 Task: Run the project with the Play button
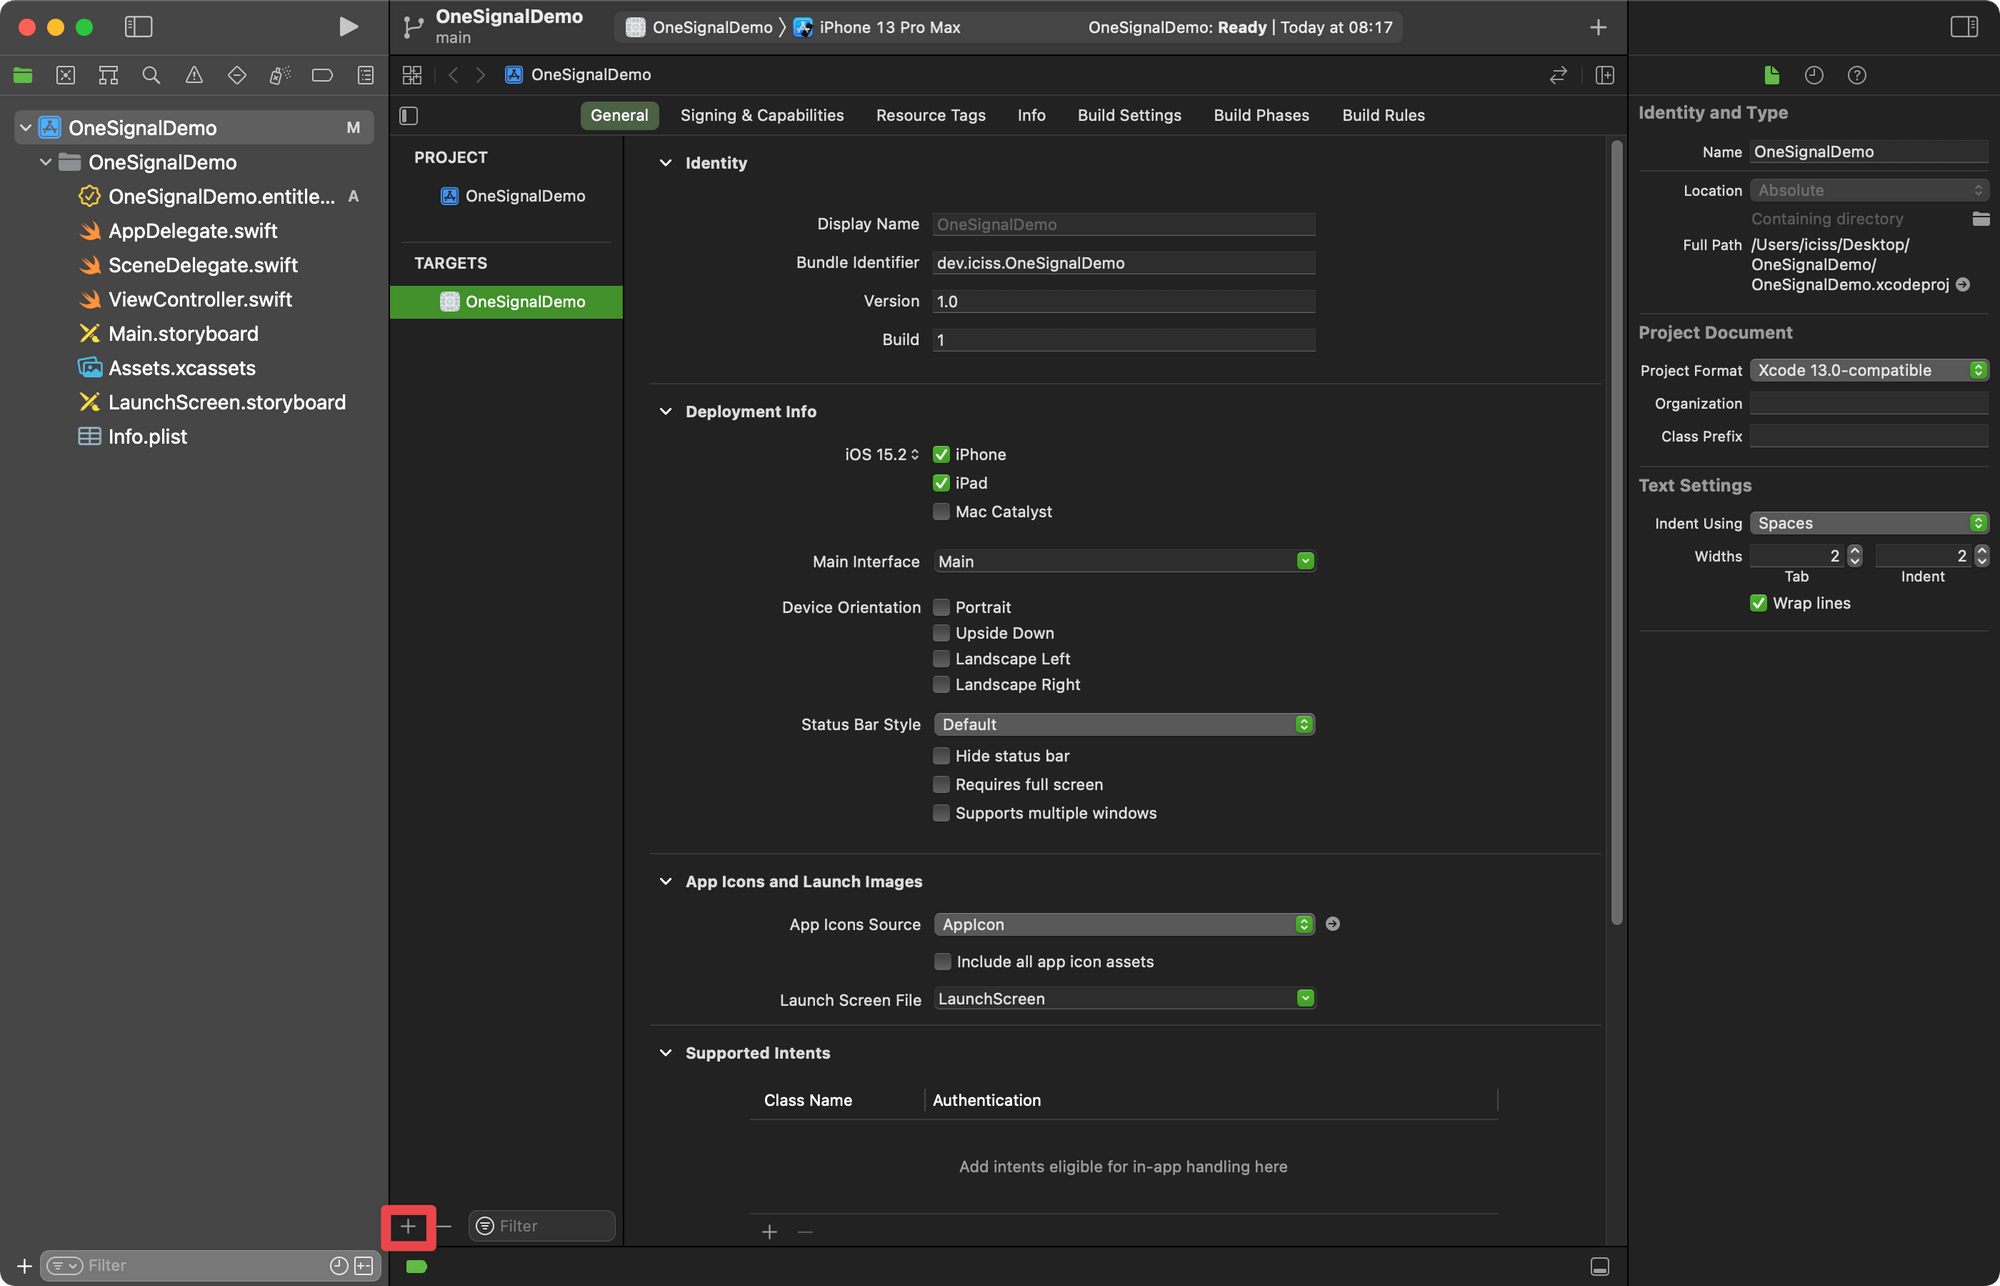[348, 27]
